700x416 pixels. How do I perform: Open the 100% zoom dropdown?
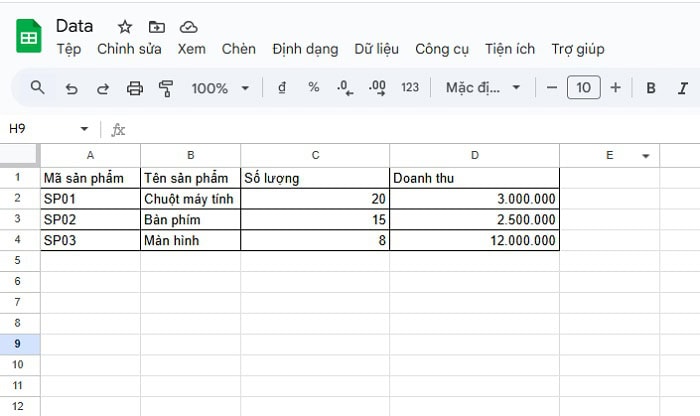(x=220, y=88)
